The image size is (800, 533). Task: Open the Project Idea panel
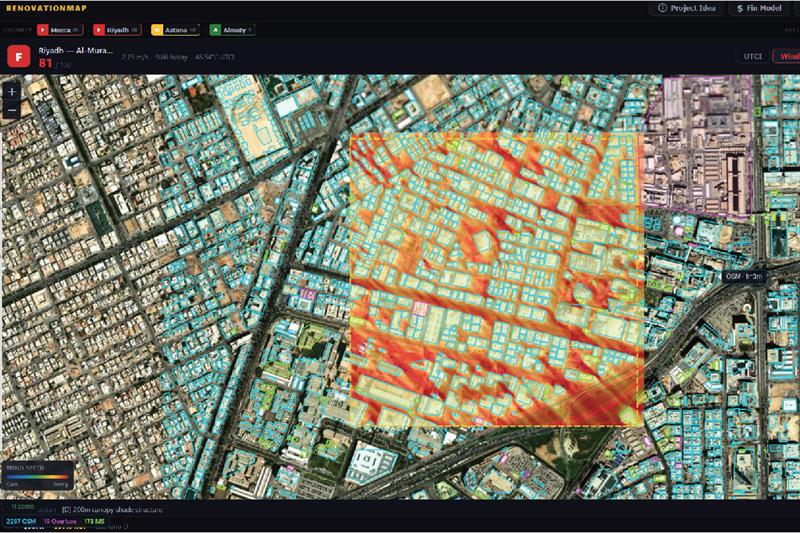pos(687,8)
